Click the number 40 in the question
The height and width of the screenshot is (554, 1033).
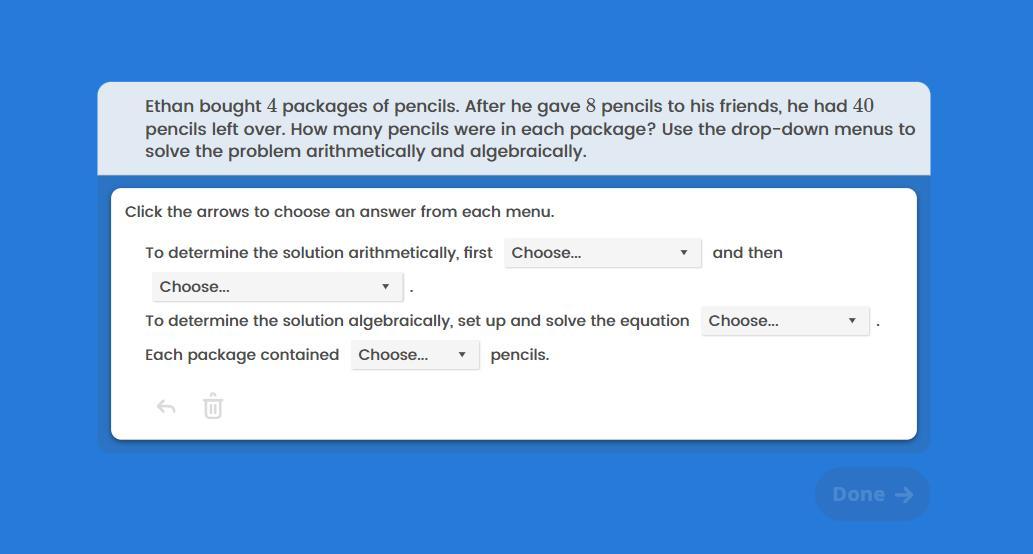click(x=863, y=106)
